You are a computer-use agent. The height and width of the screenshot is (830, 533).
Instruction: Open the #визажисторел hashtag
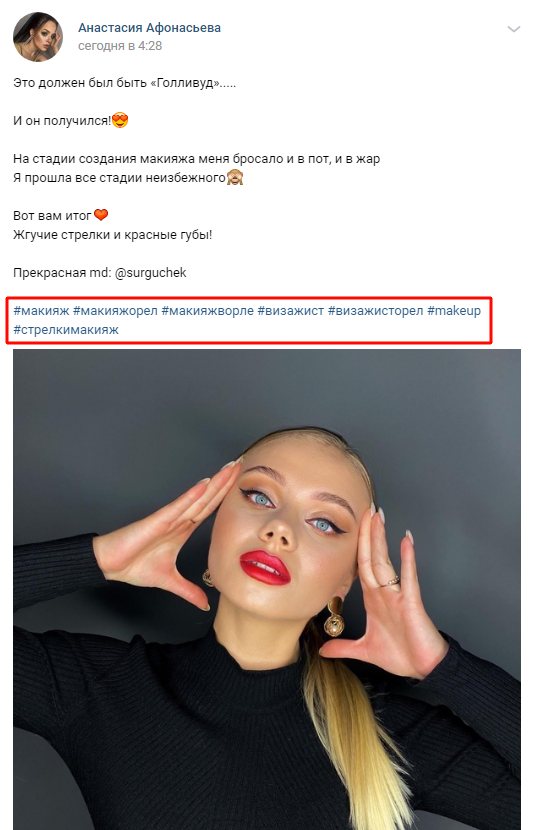375,311
